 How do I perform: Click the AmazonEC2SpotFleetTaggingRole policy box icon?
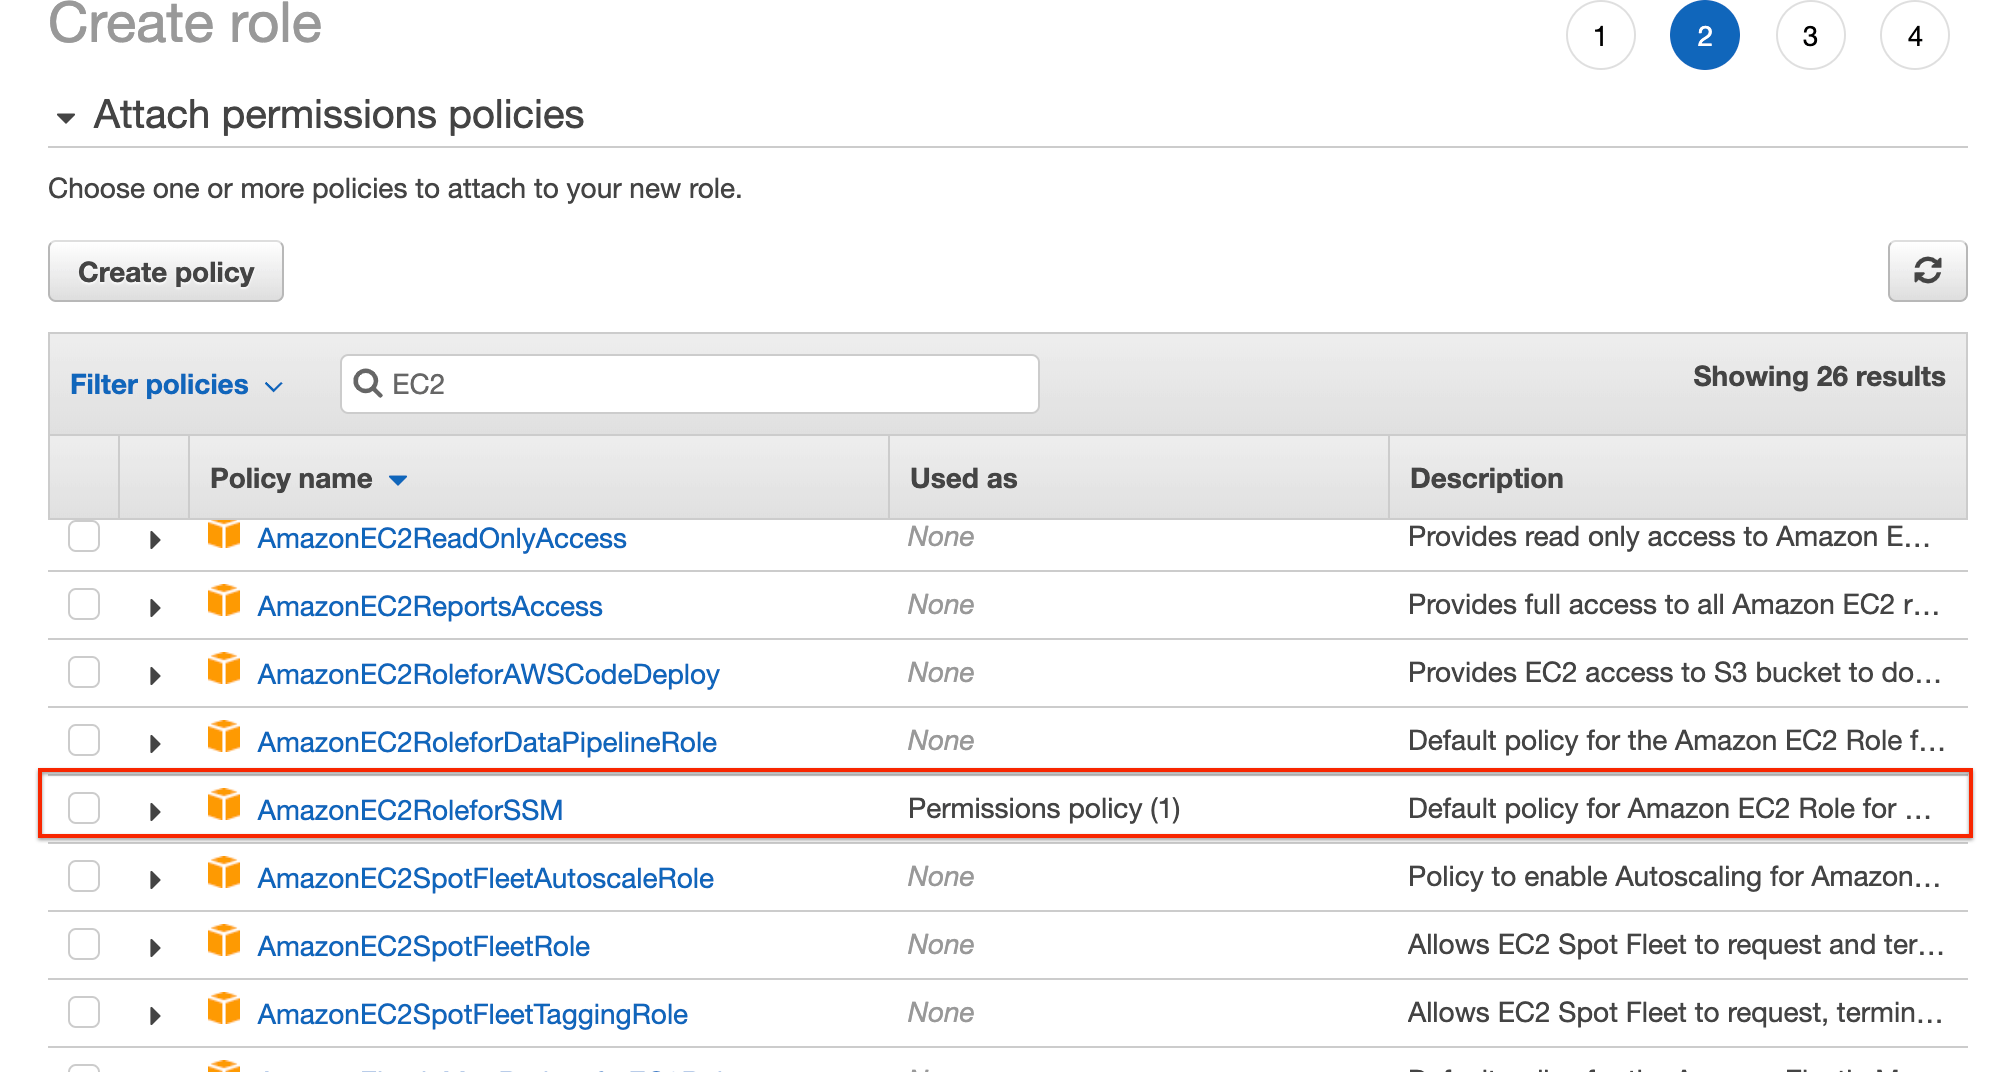point(224,1009)
